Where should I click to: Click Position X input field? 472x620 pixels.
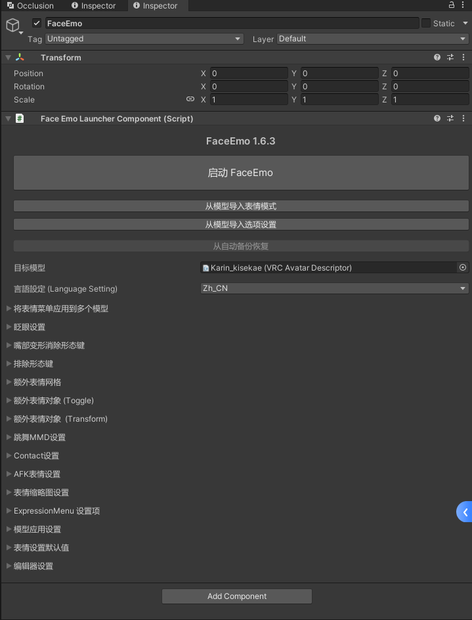pos(249,73)
